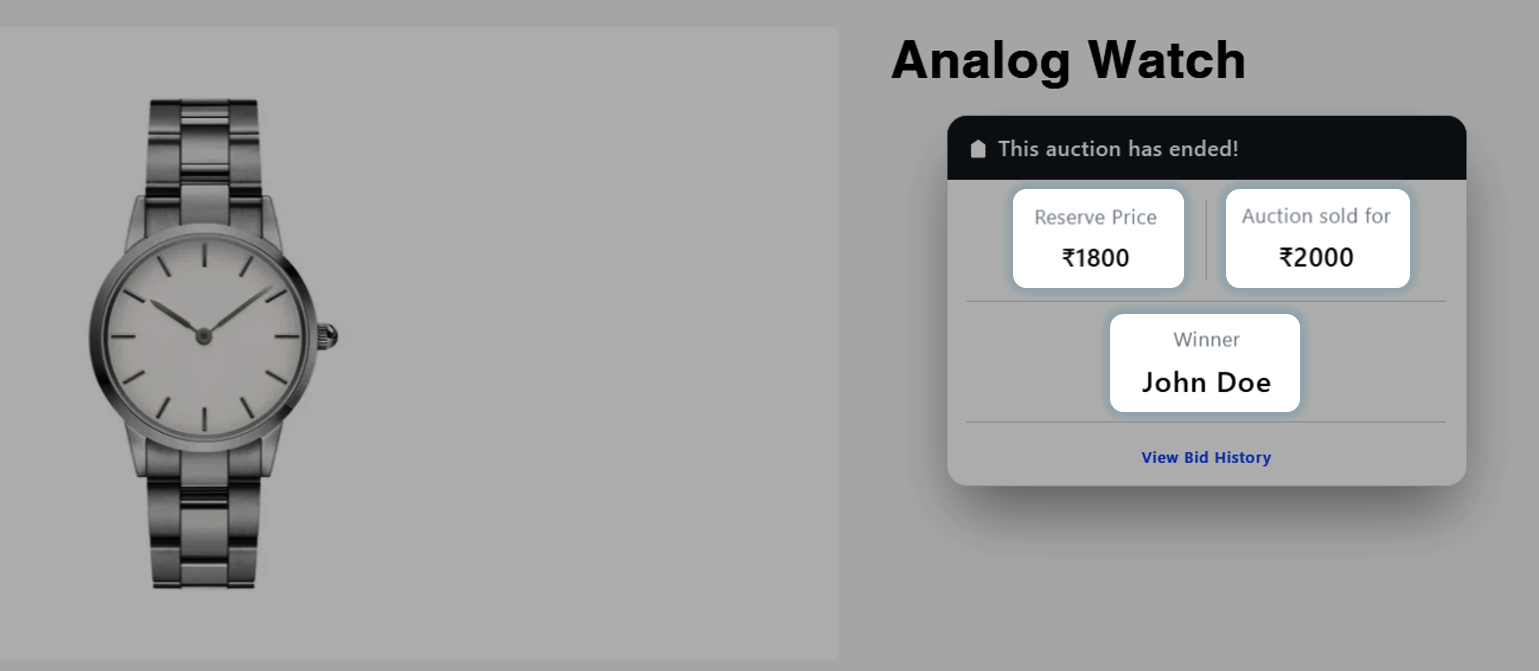Viewport: 1539px width, 671px height.
Task: Click the winner name John Doe
Action: click(1206, 382)
